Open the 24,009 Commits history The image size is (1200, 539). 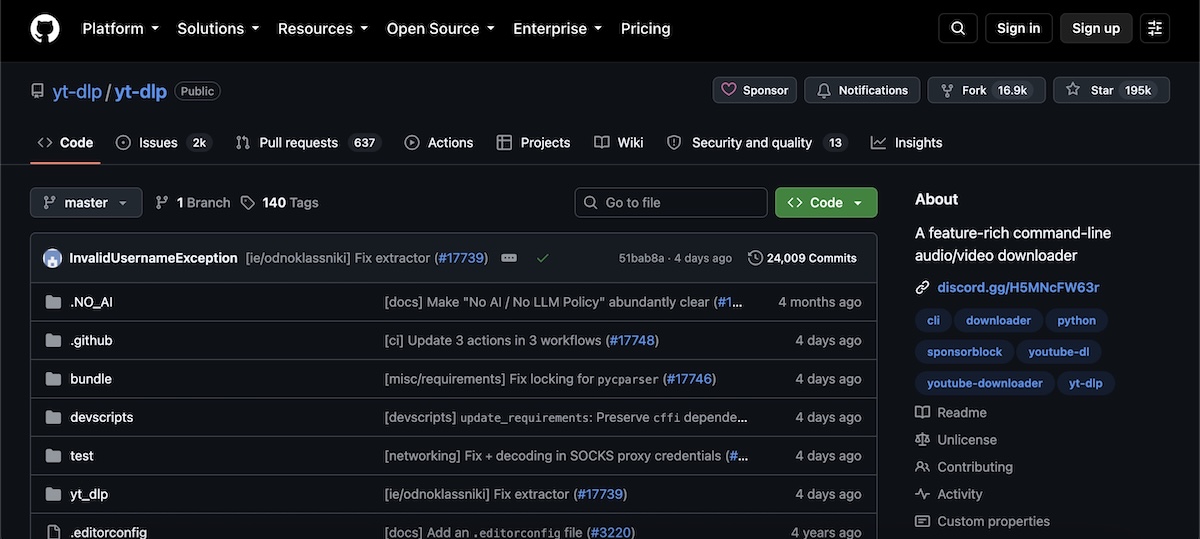[802, 258]
